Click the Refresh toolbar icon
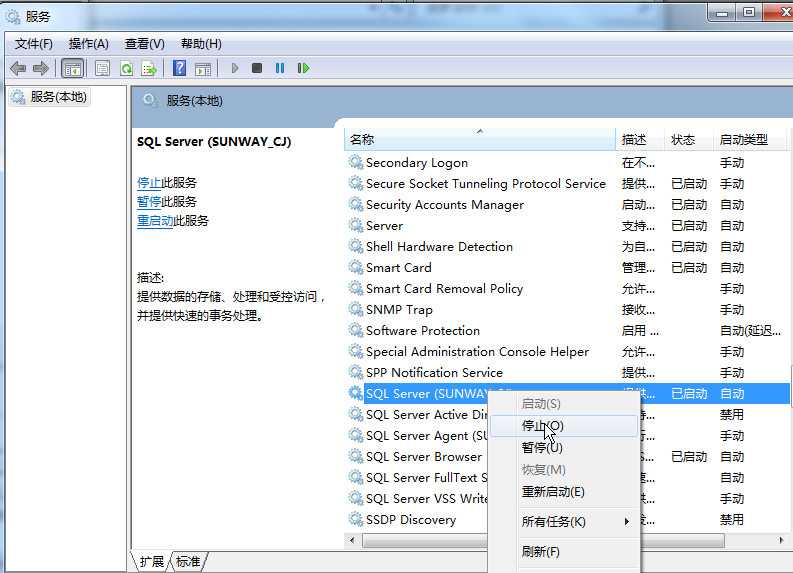The height and width of the screenshot is (573, 793). point(126,68)
